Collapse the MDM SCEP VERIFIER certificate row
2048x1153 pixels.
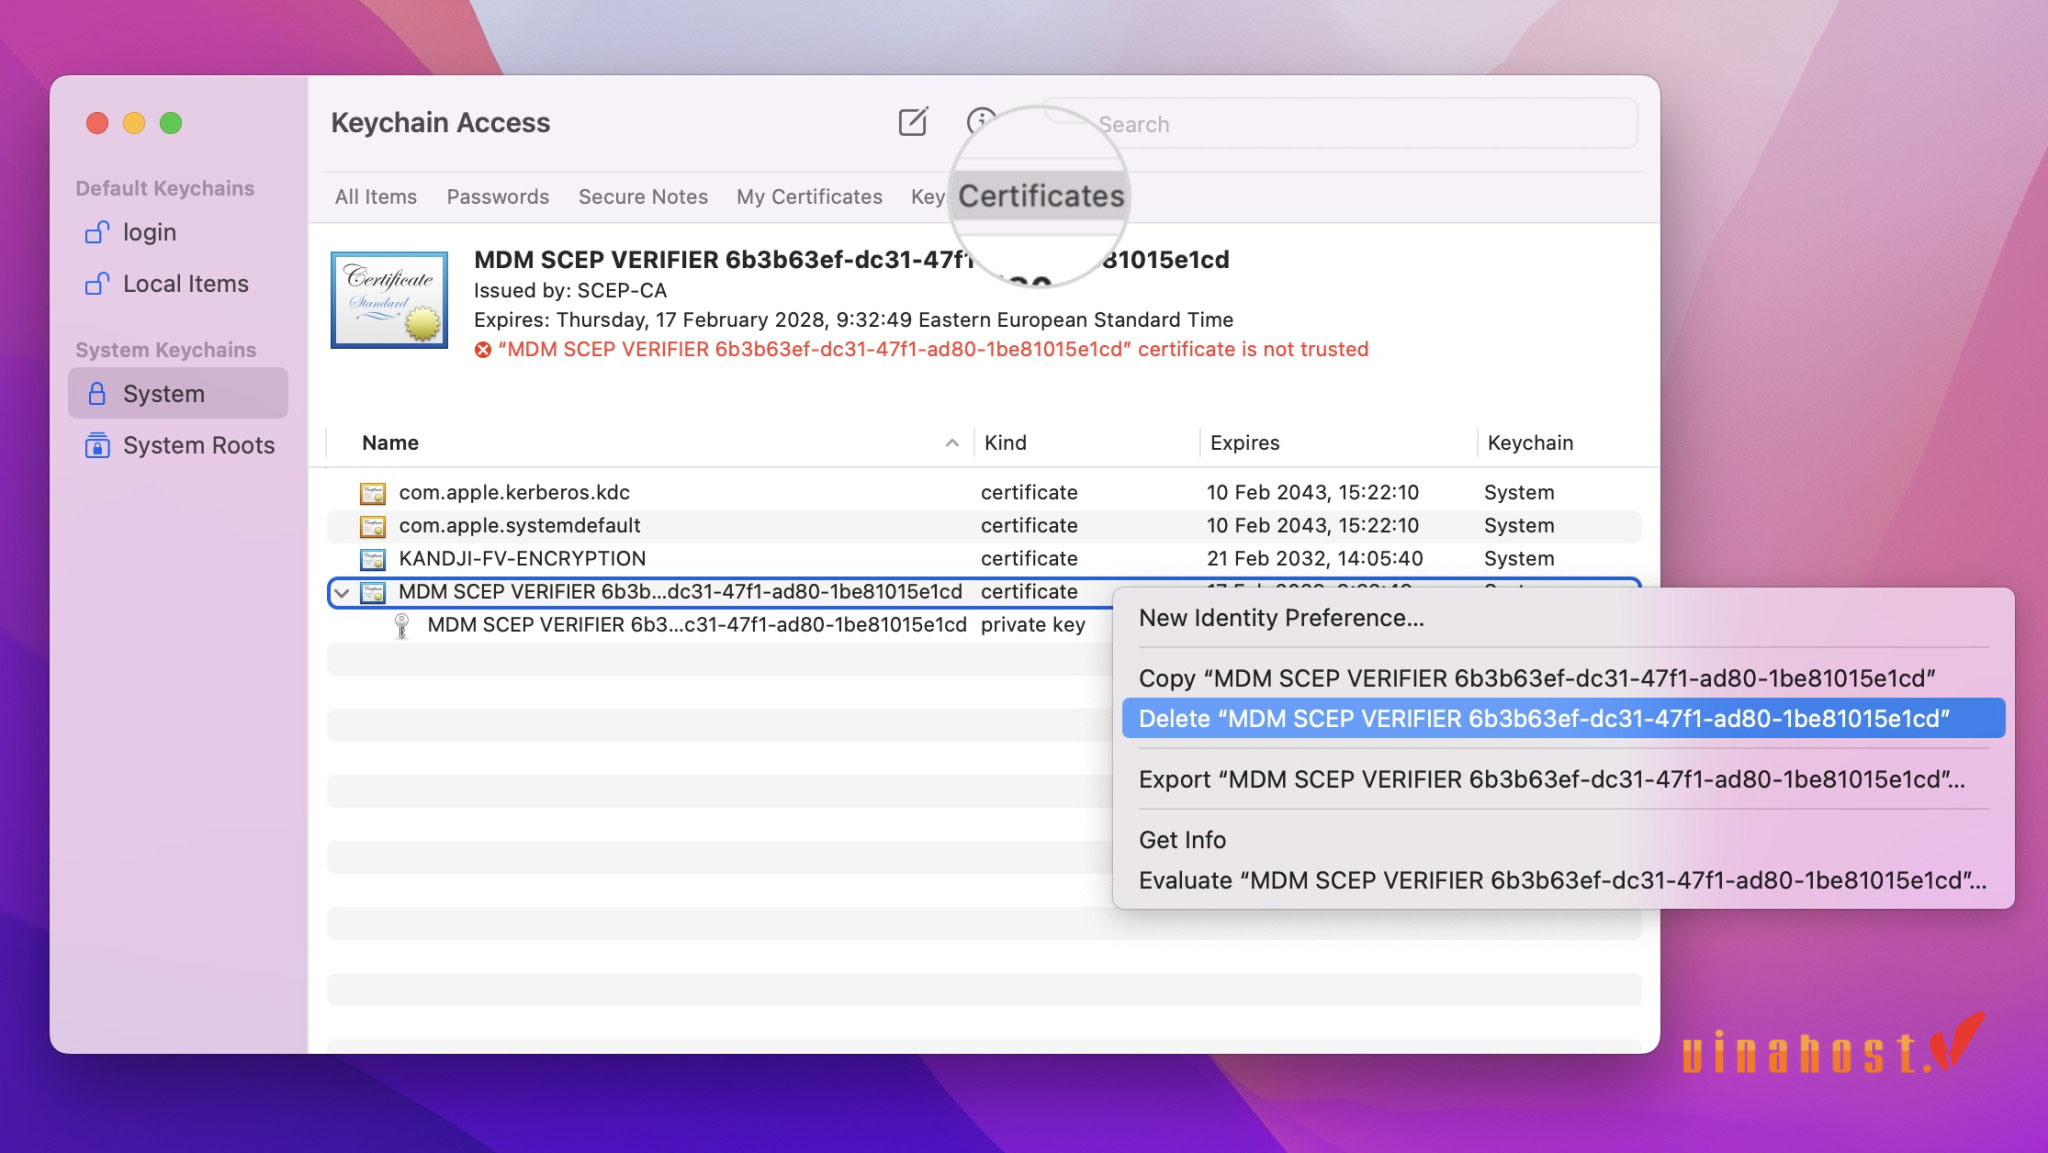pos(342,593)
